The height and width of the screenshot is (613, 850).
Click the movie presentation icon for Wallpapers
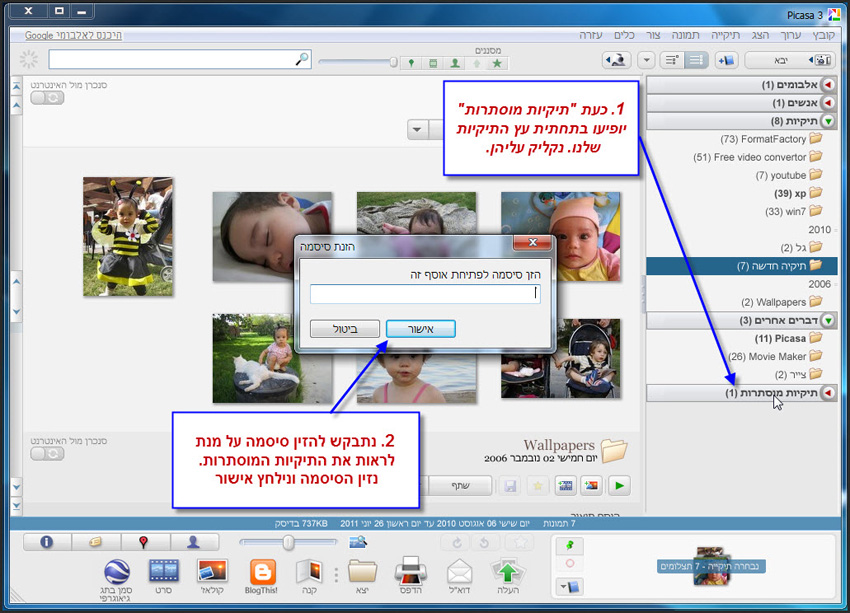coord(565,486)
